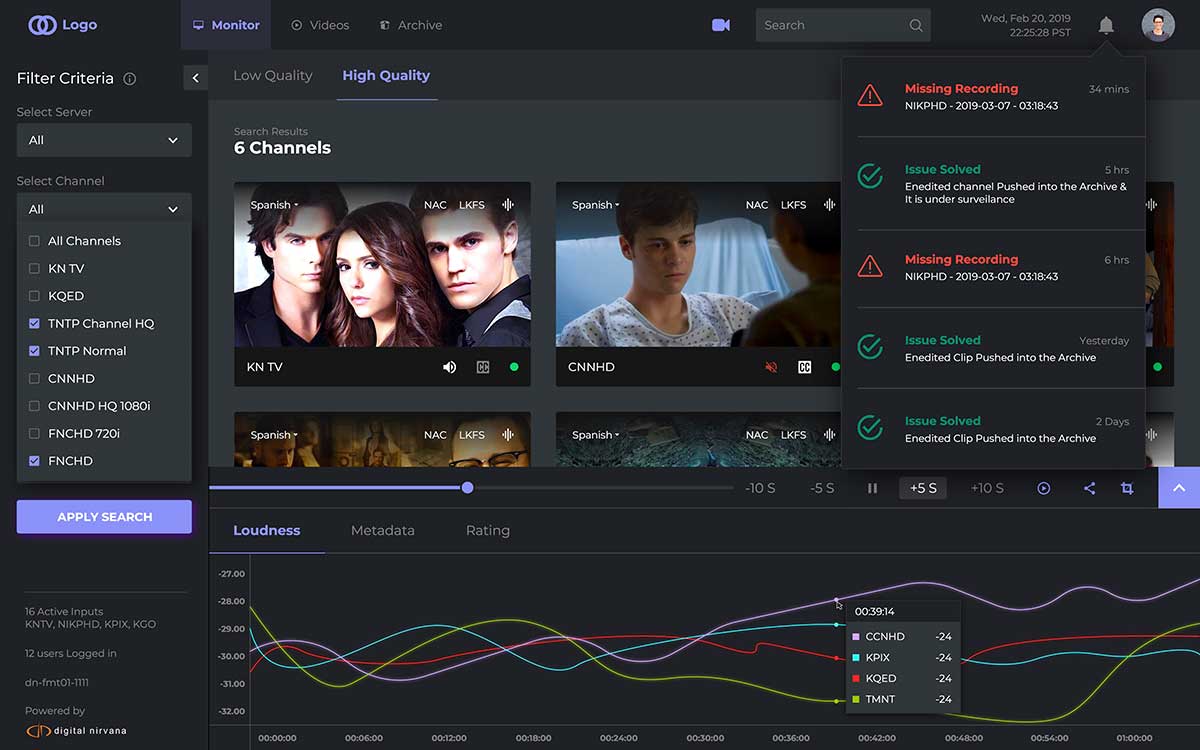Image resolution: width=1200 pixels, height=750 pixels.
Task: Open Spanish dropdown on second-row middle thumbnail
Action: coord(596,435)
